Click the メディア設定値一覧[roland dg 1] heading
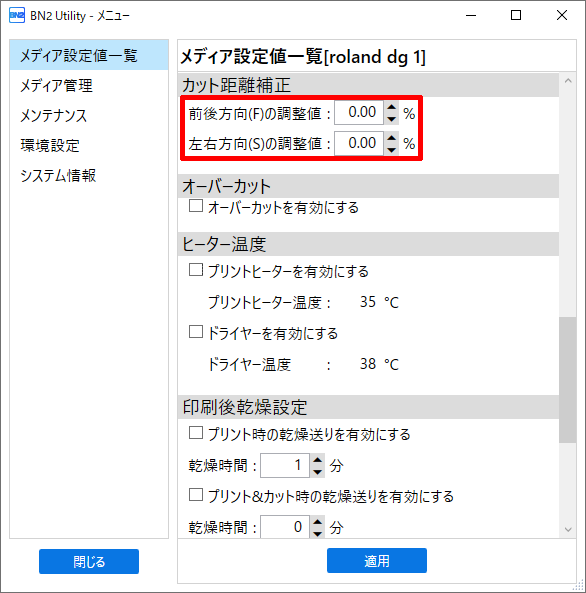586x593 pixels. [303, 57]
